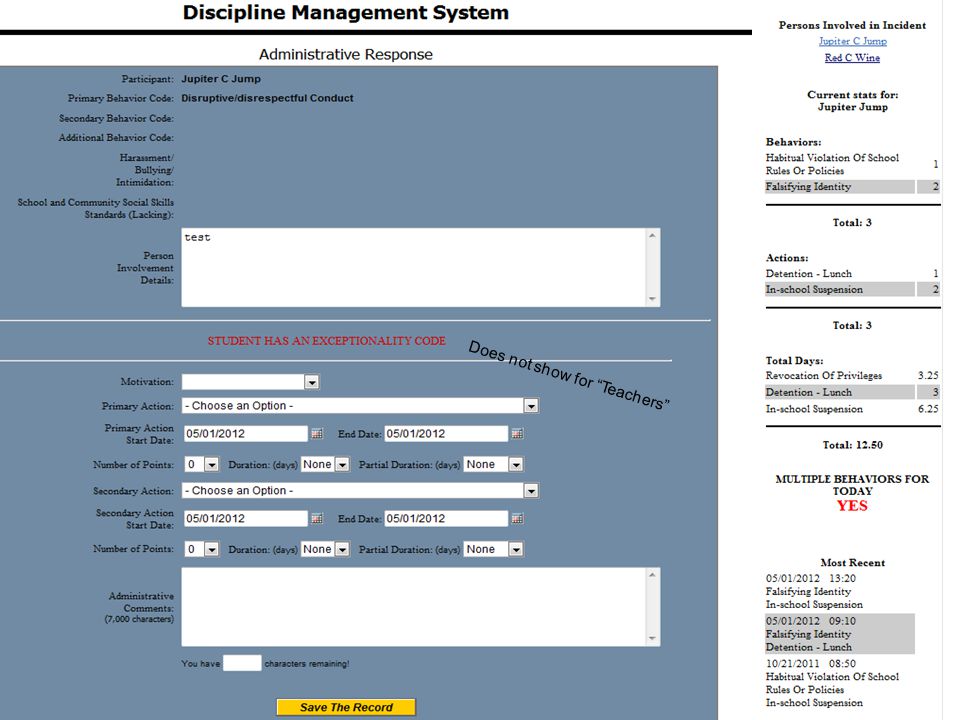
Task: Open Jupiter C Jump person link
Action: pyautogui.click(x=853, y=41)
